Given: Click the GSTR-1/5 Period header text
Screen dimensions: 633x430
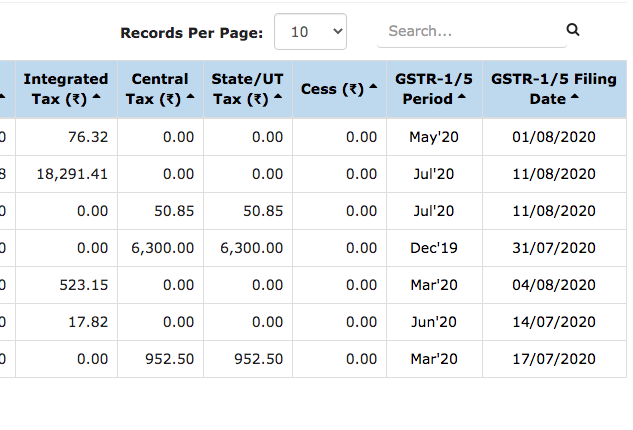Looking at the screenshot, I should (x=434, y=89).
